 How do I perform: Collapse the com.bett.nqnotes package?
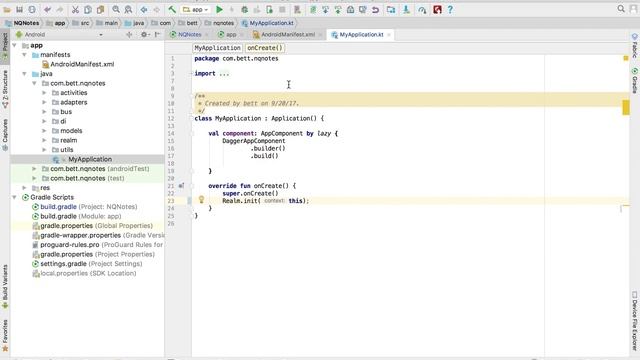tap(34, 83)
